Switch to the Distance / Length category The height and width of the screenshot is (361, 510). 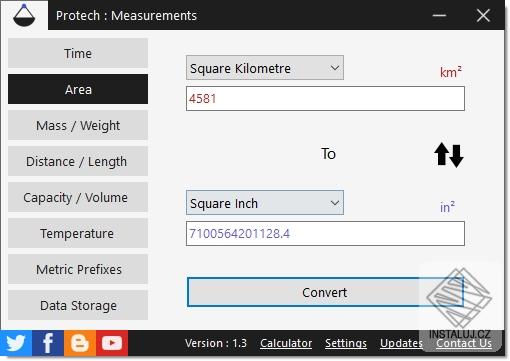[78, 161]
